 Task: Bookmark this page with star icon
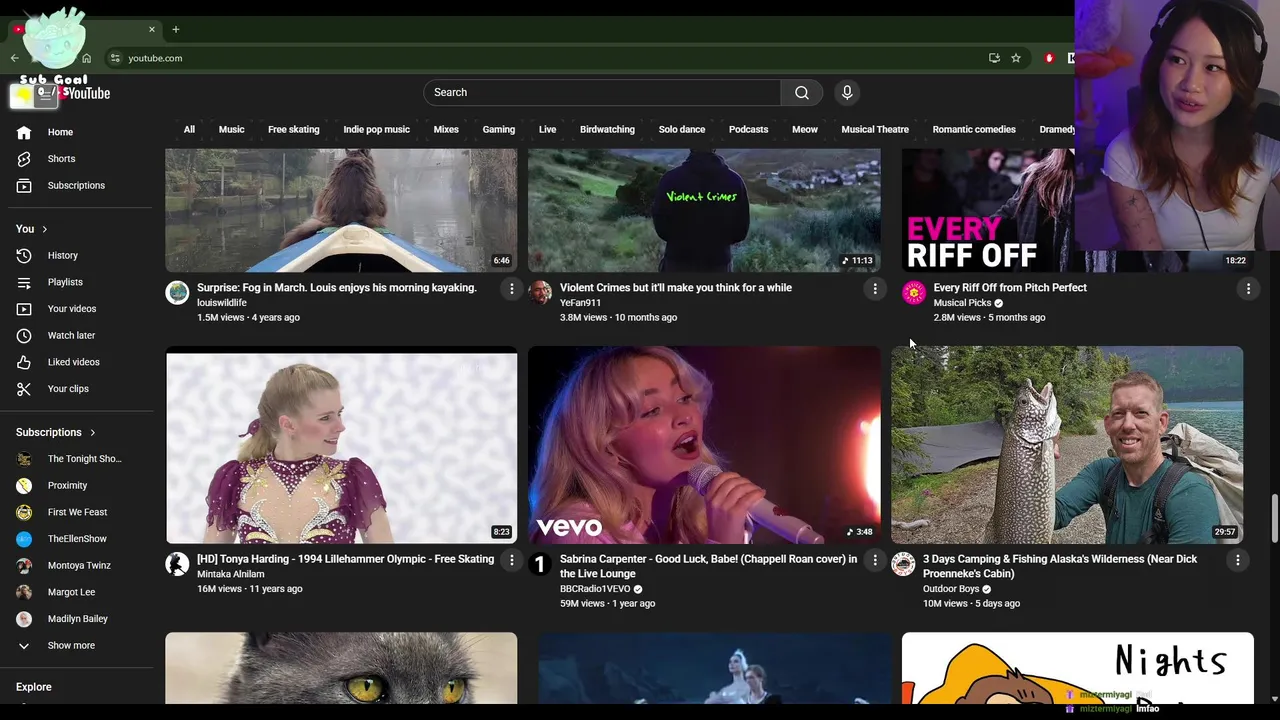tap(1016, 58)
